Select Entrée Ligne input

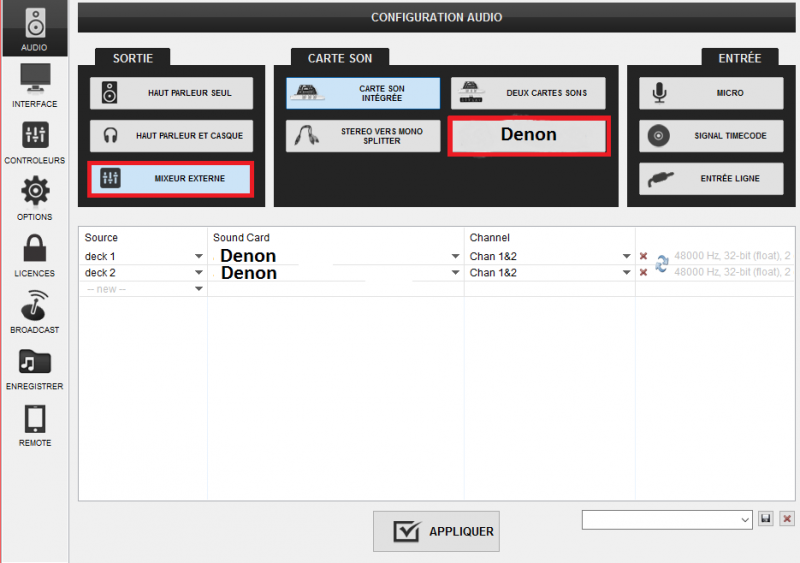711,179
